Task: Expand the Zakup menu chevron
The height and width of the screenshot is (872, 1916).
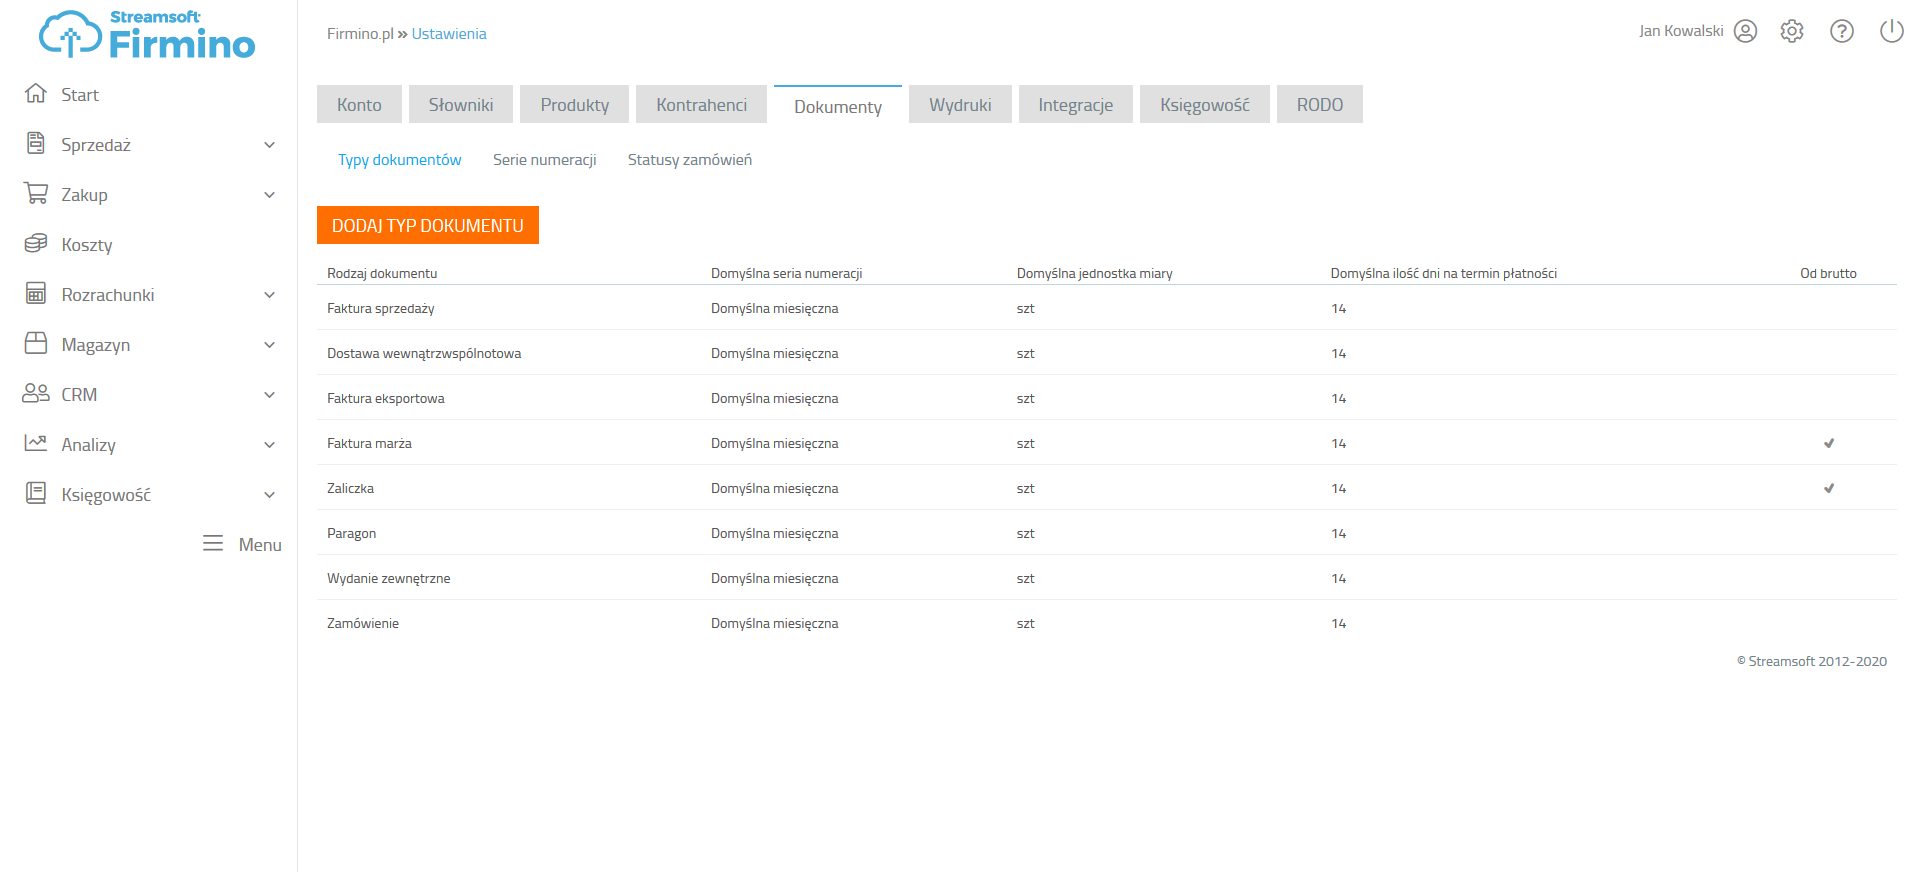Action: [269, 195]
